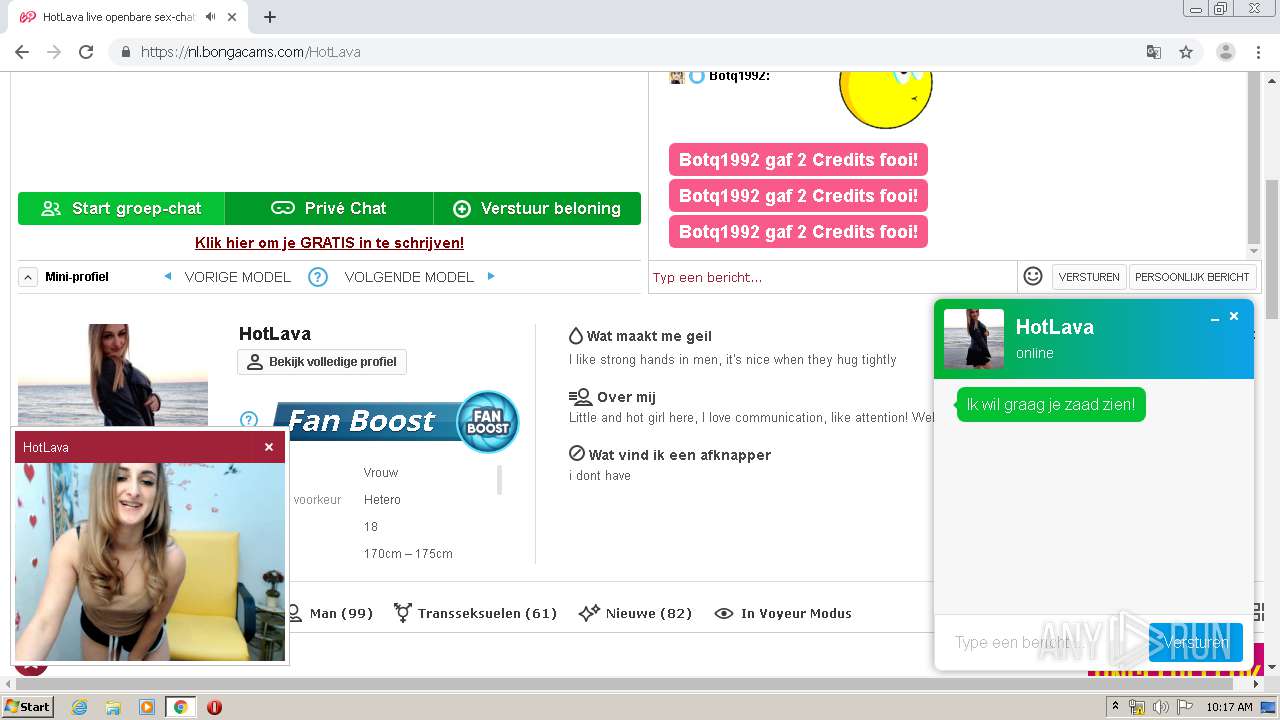Open Privé Chat
1280x720 pixels.
[329, 208]
